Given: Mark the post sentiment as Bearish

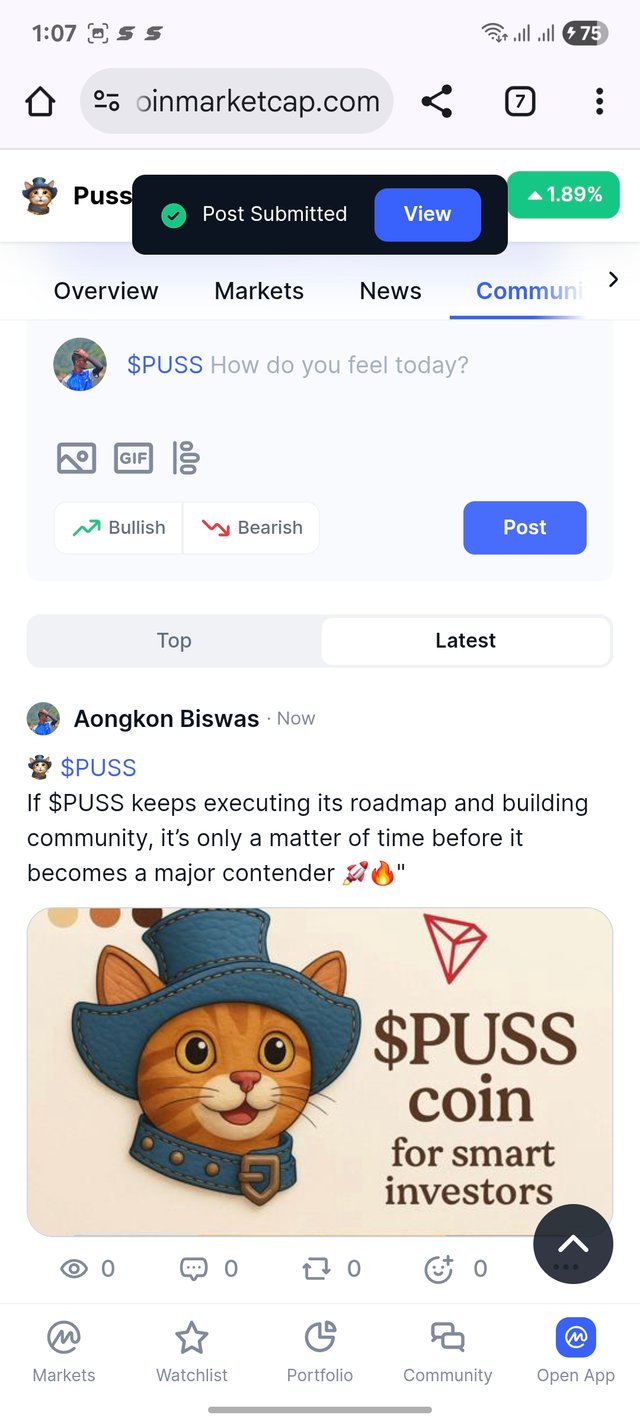Looking at the screenshot, I should pos(251,528).
